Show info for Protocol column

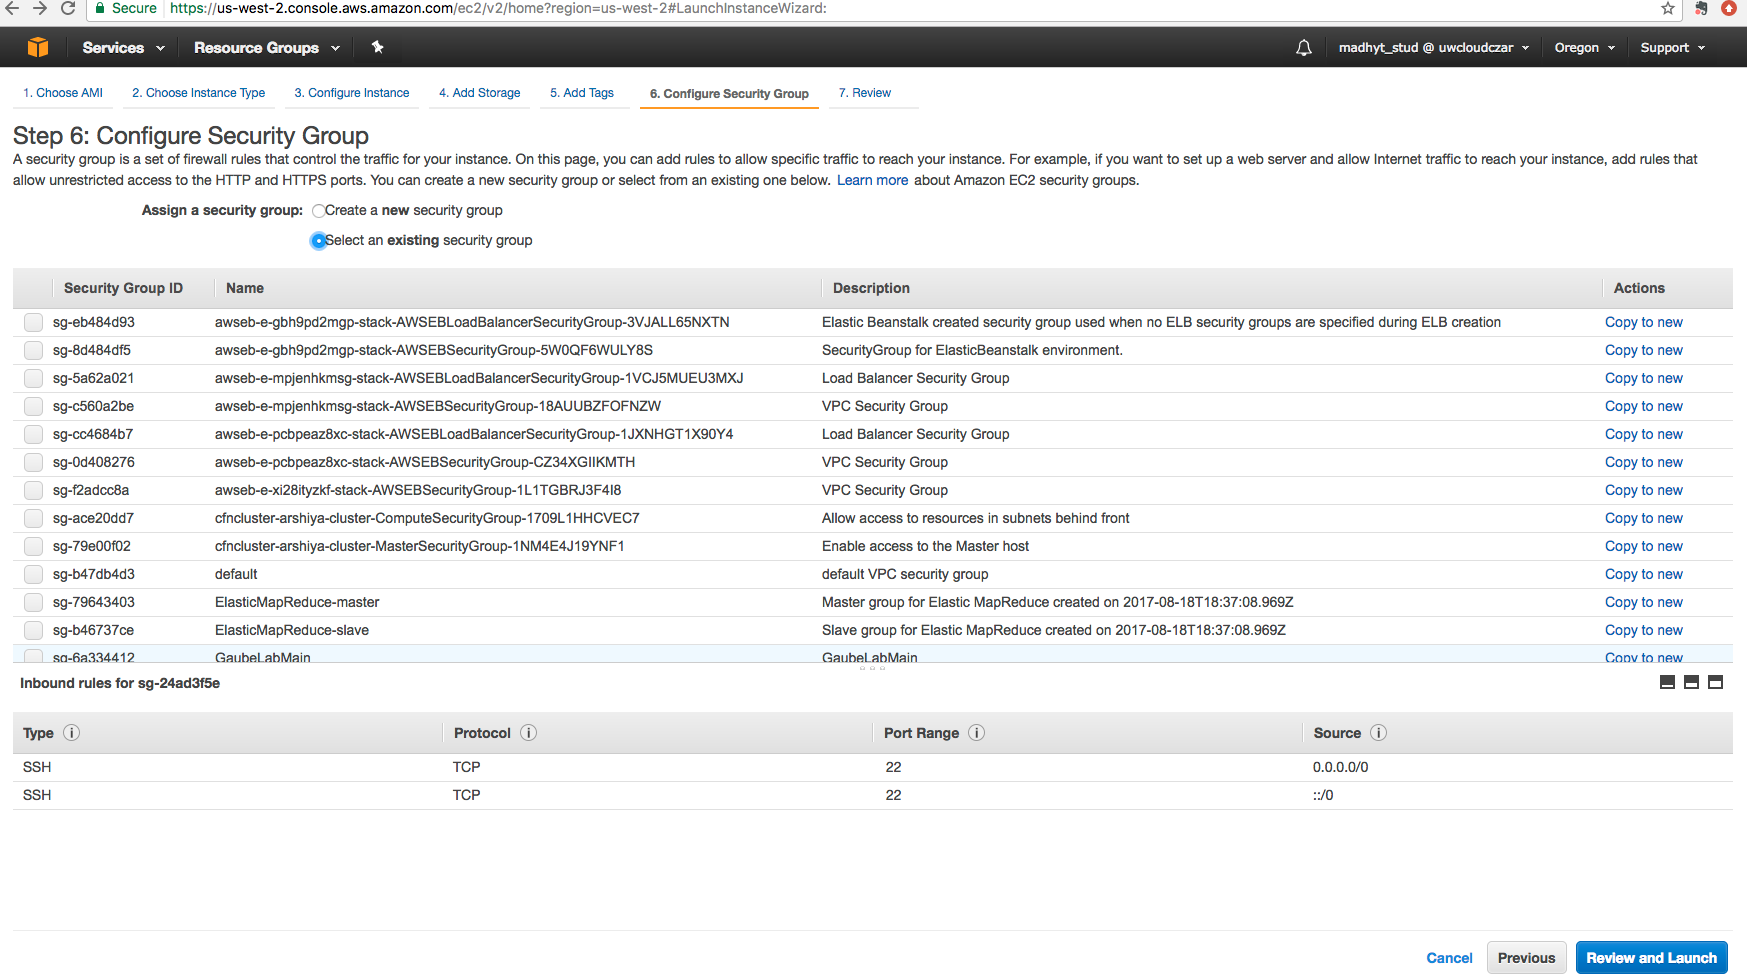click(529, 733)
